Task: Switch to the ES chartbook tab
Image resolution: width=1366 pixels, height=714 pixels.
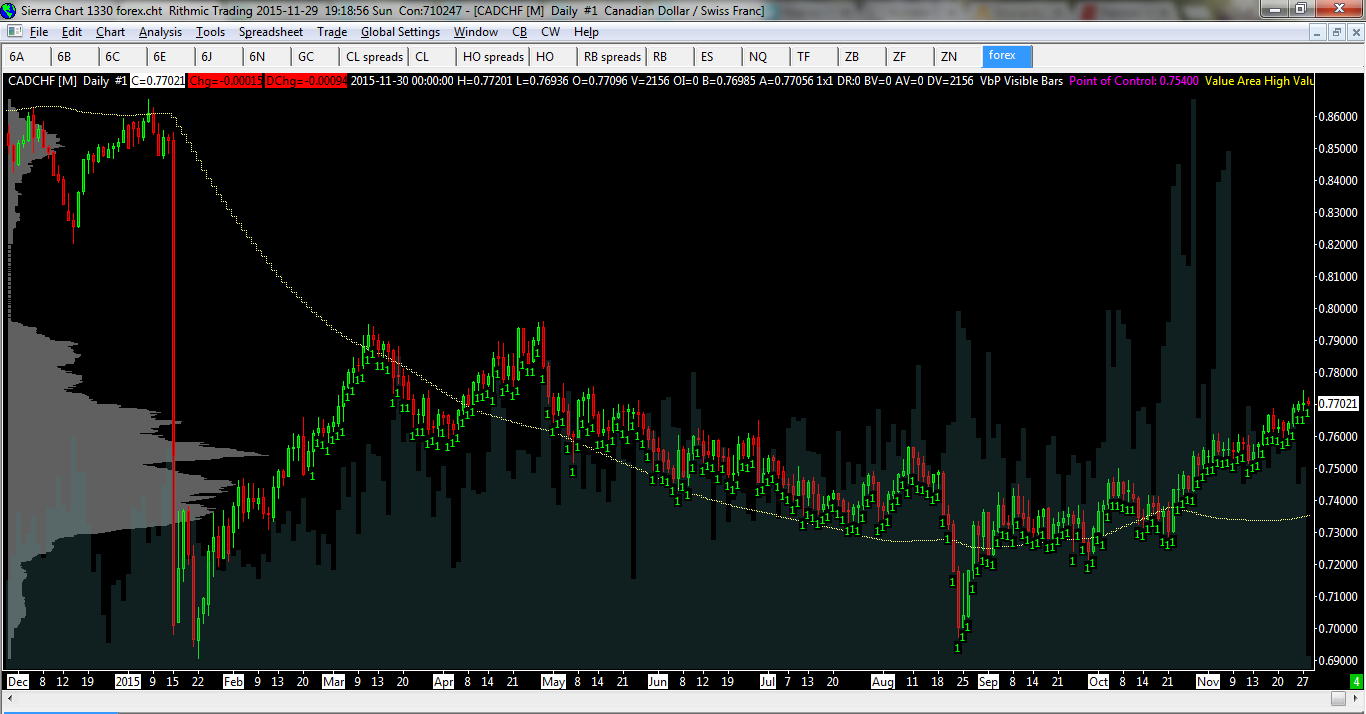Action: (719, 57)
